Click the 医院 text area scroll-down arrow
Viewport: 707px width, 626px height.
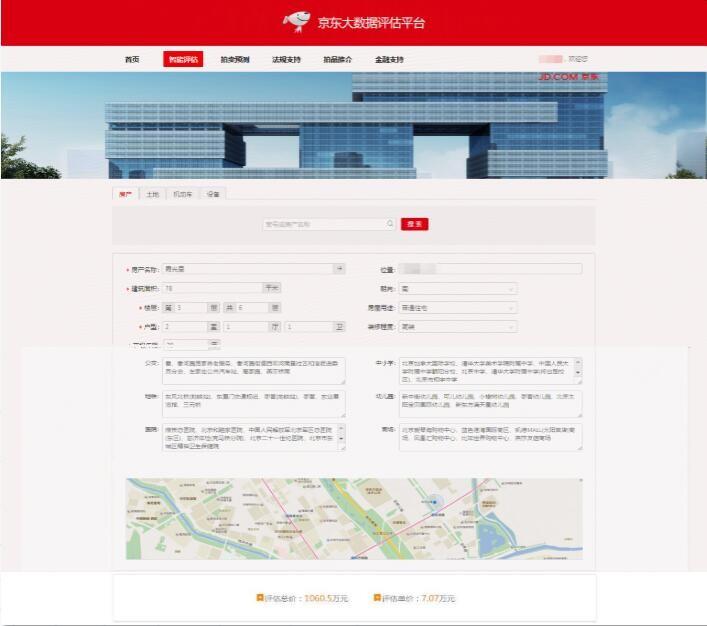tap(342, 438)
